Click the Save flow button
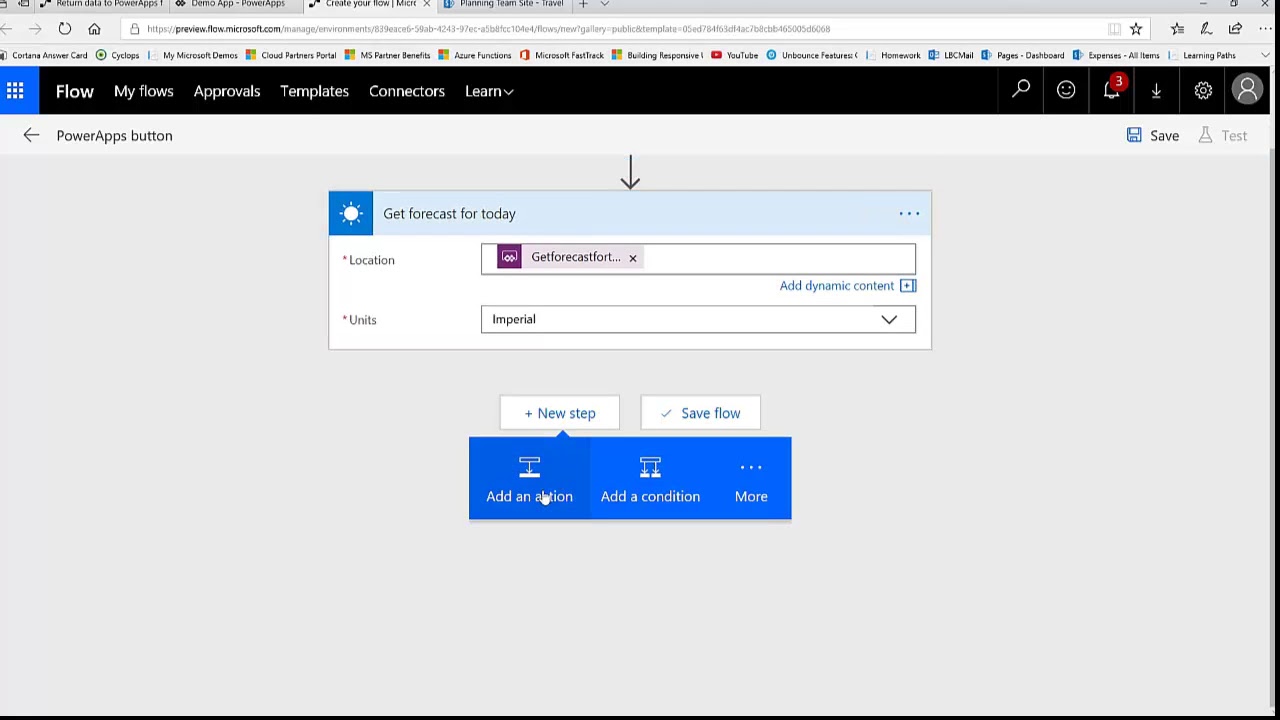The height and width of the screenshot is (720, 1280). [700, 413]
